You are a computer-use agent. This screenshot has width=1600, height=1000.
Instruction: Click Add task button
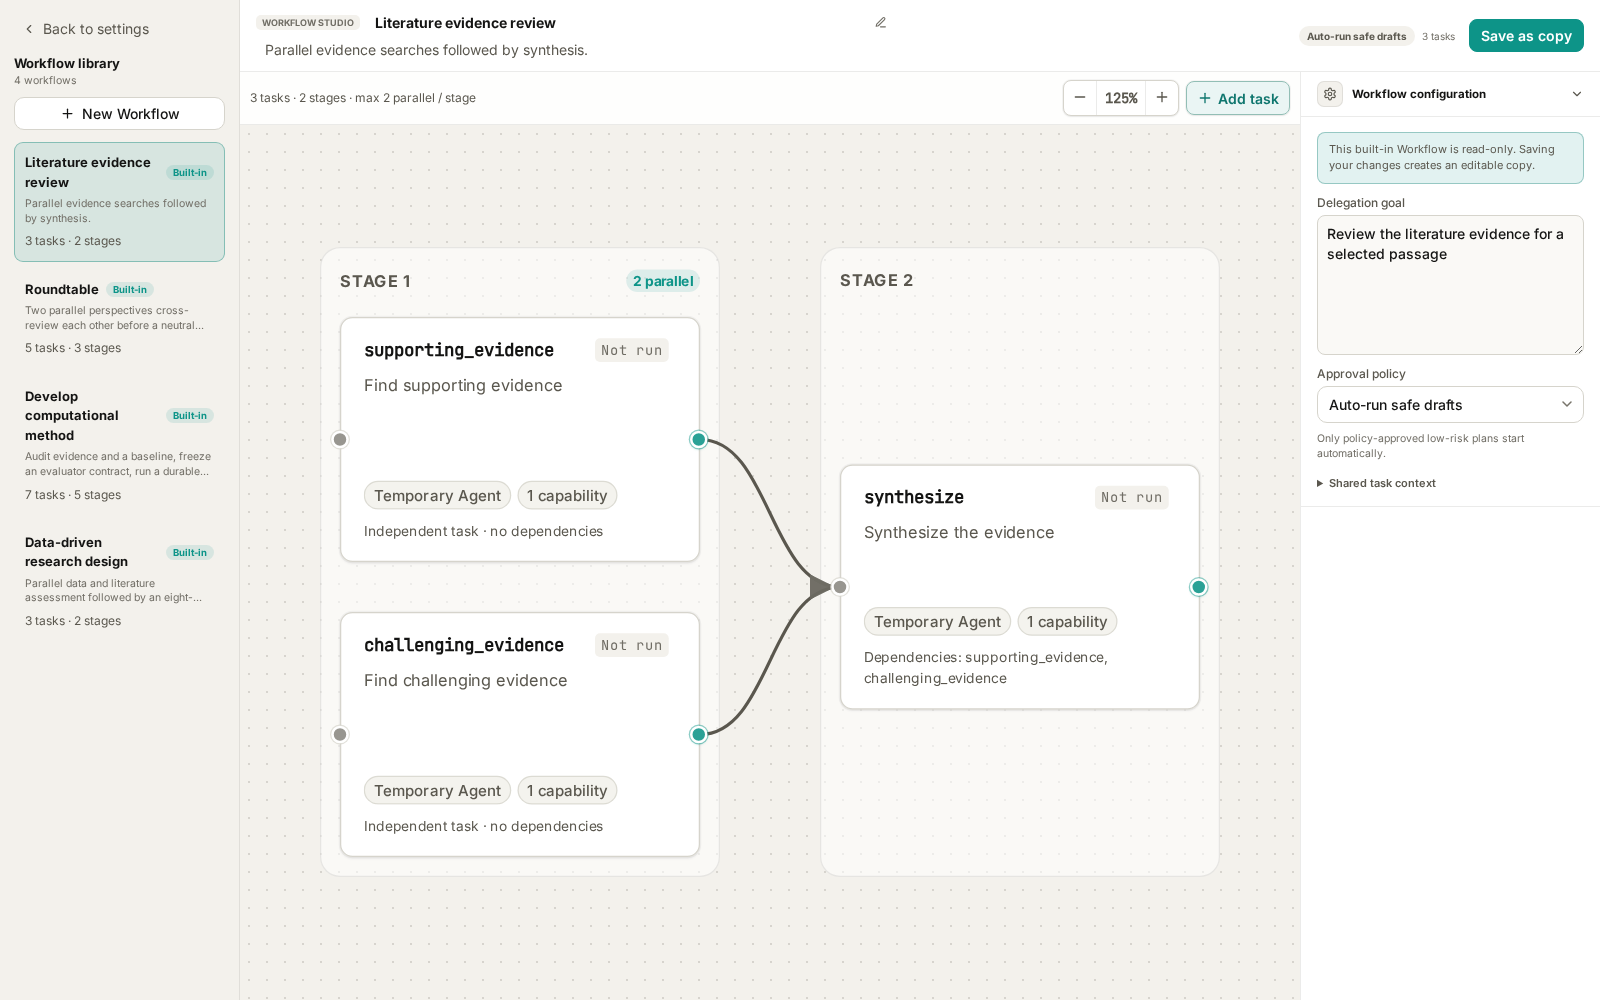(x=1238, y=98)
